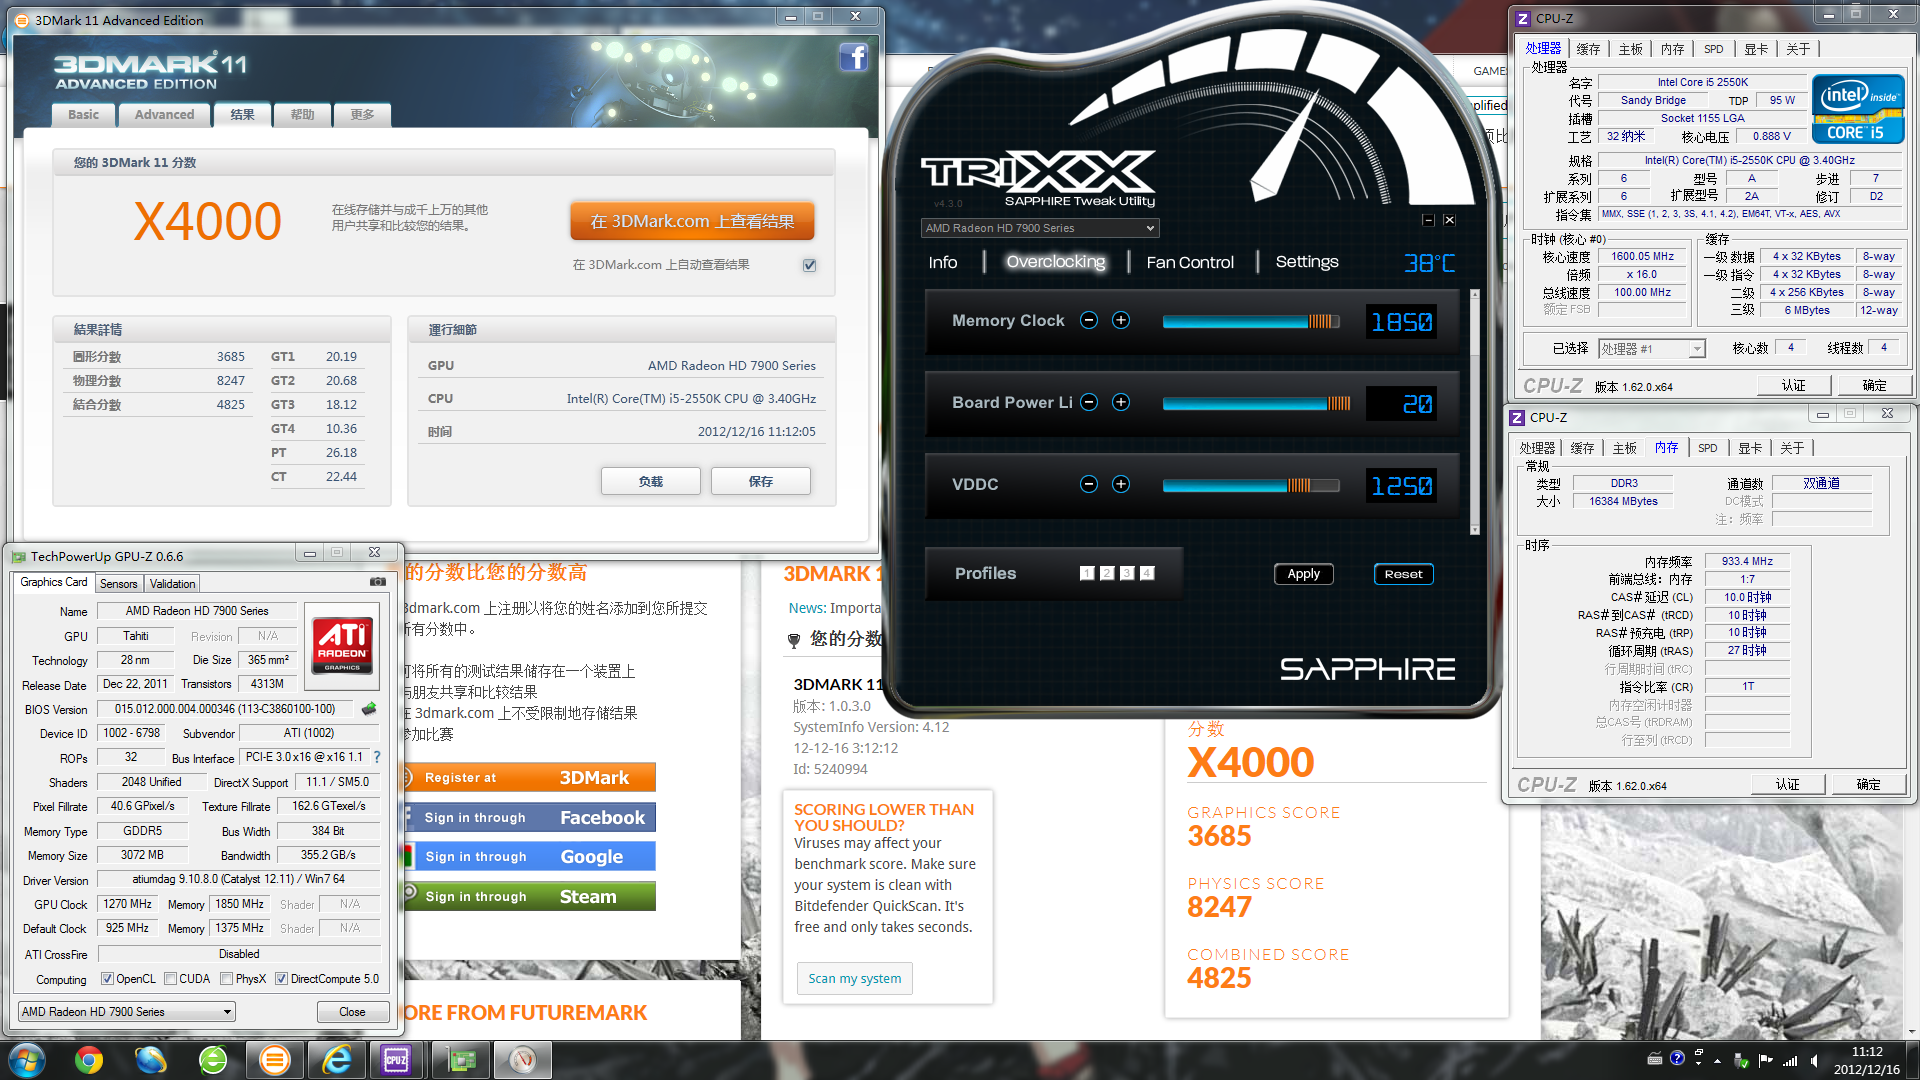
Task: Click Sign in through Google button
Action: tap(528, 857)
